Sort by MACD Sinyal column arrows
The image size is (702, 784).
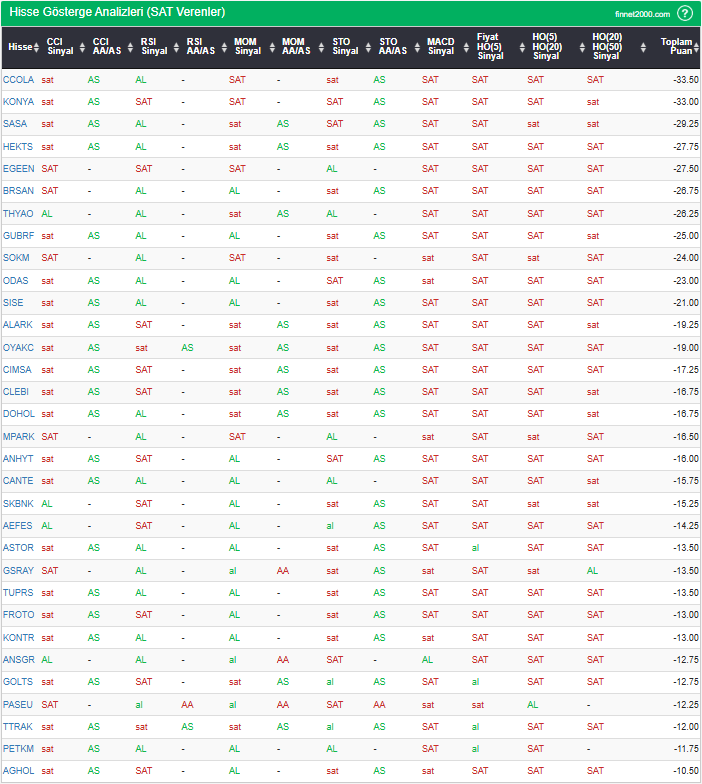point(466,48)
